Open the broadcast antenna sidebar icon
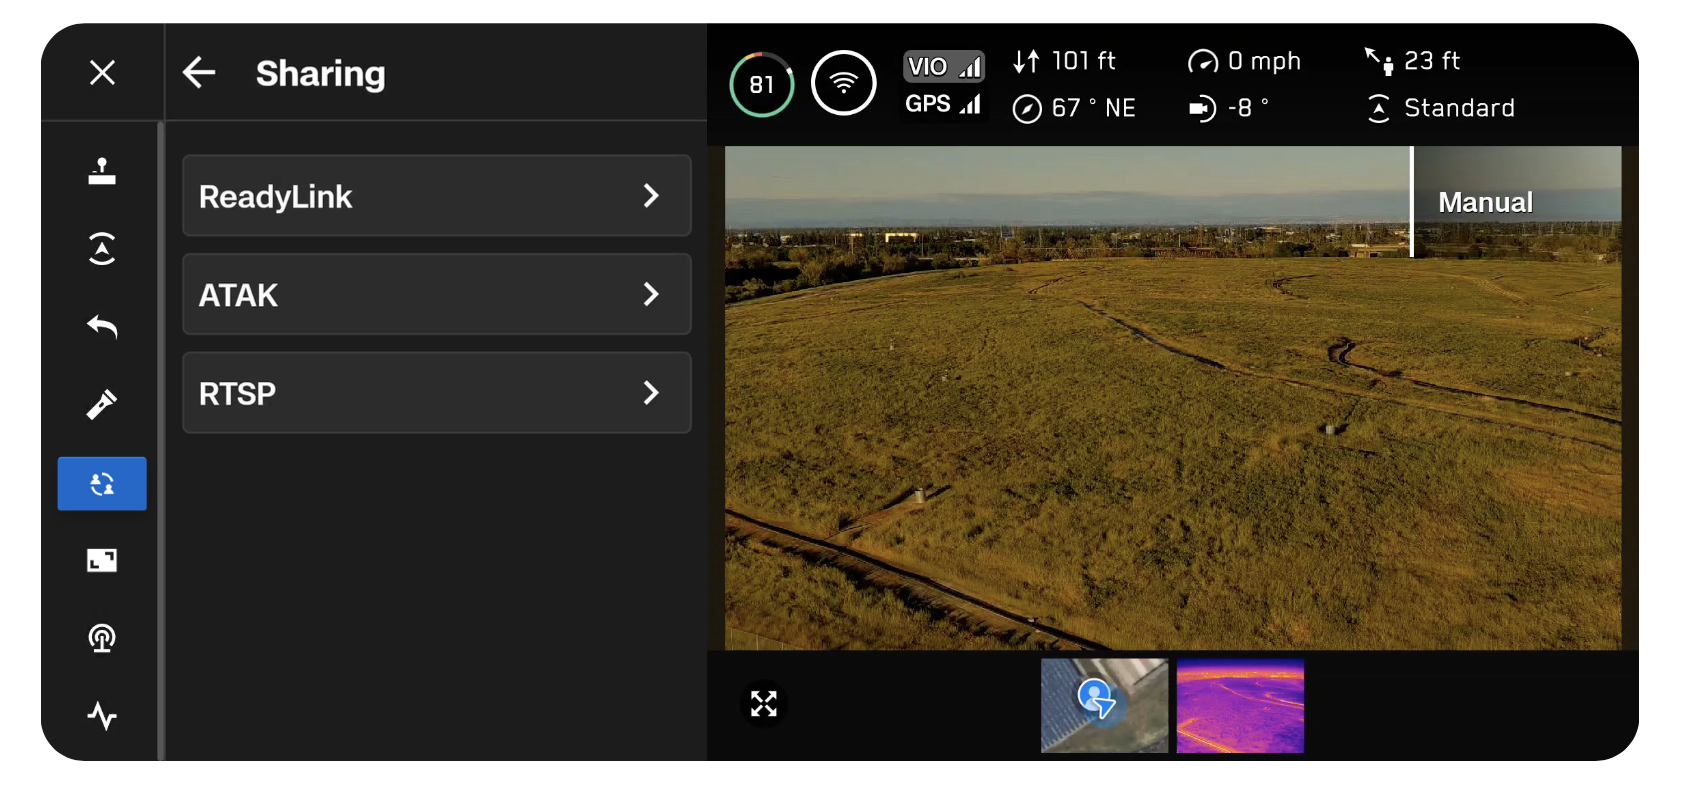1682x788 pixels. click(x=102, y=638)
